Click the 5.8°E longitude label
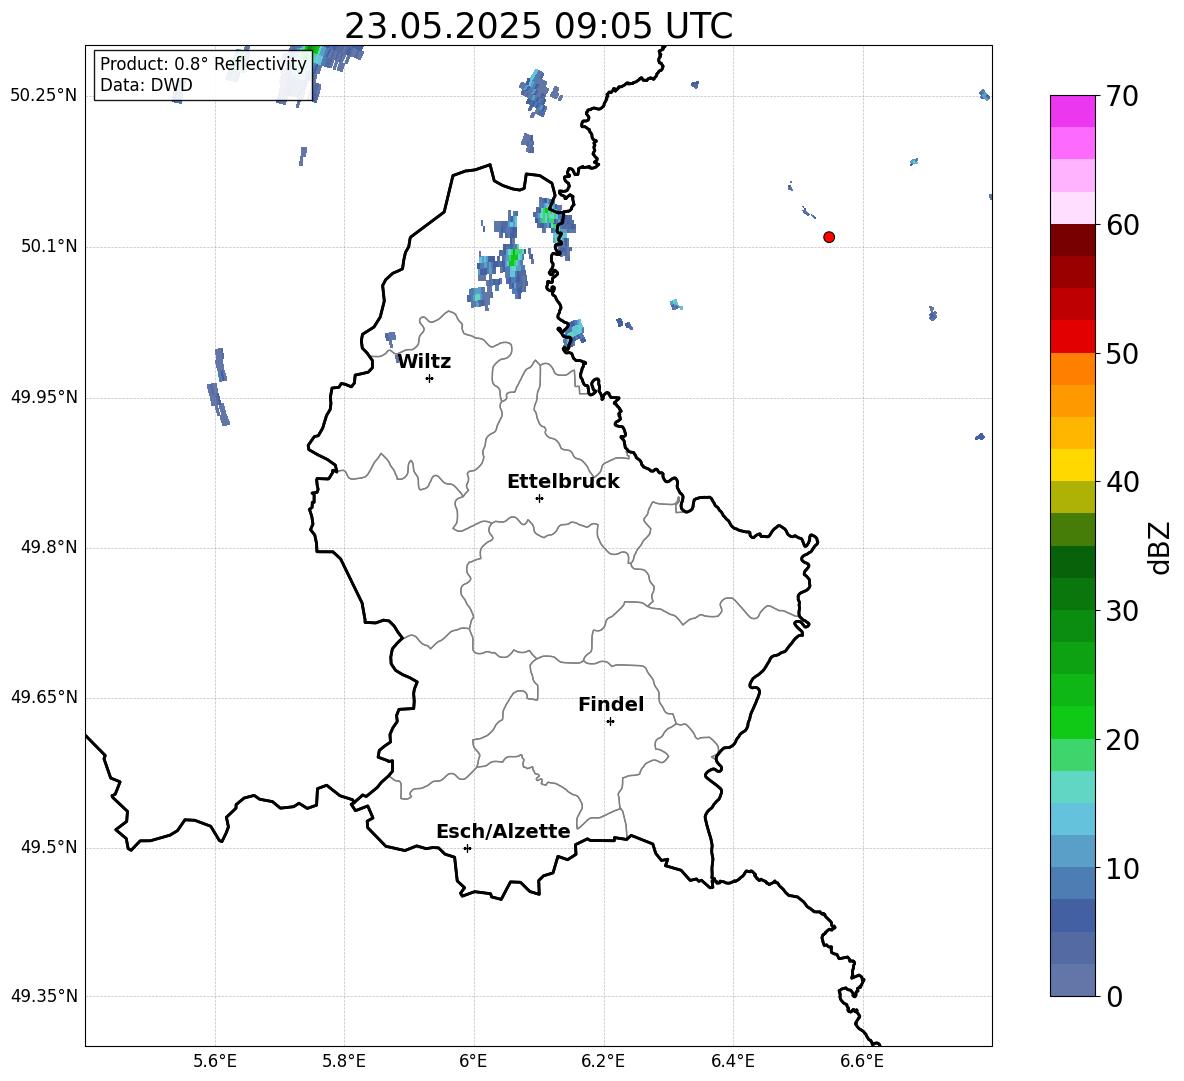Screen dimensions: 1184x1081 (344, 1061)
